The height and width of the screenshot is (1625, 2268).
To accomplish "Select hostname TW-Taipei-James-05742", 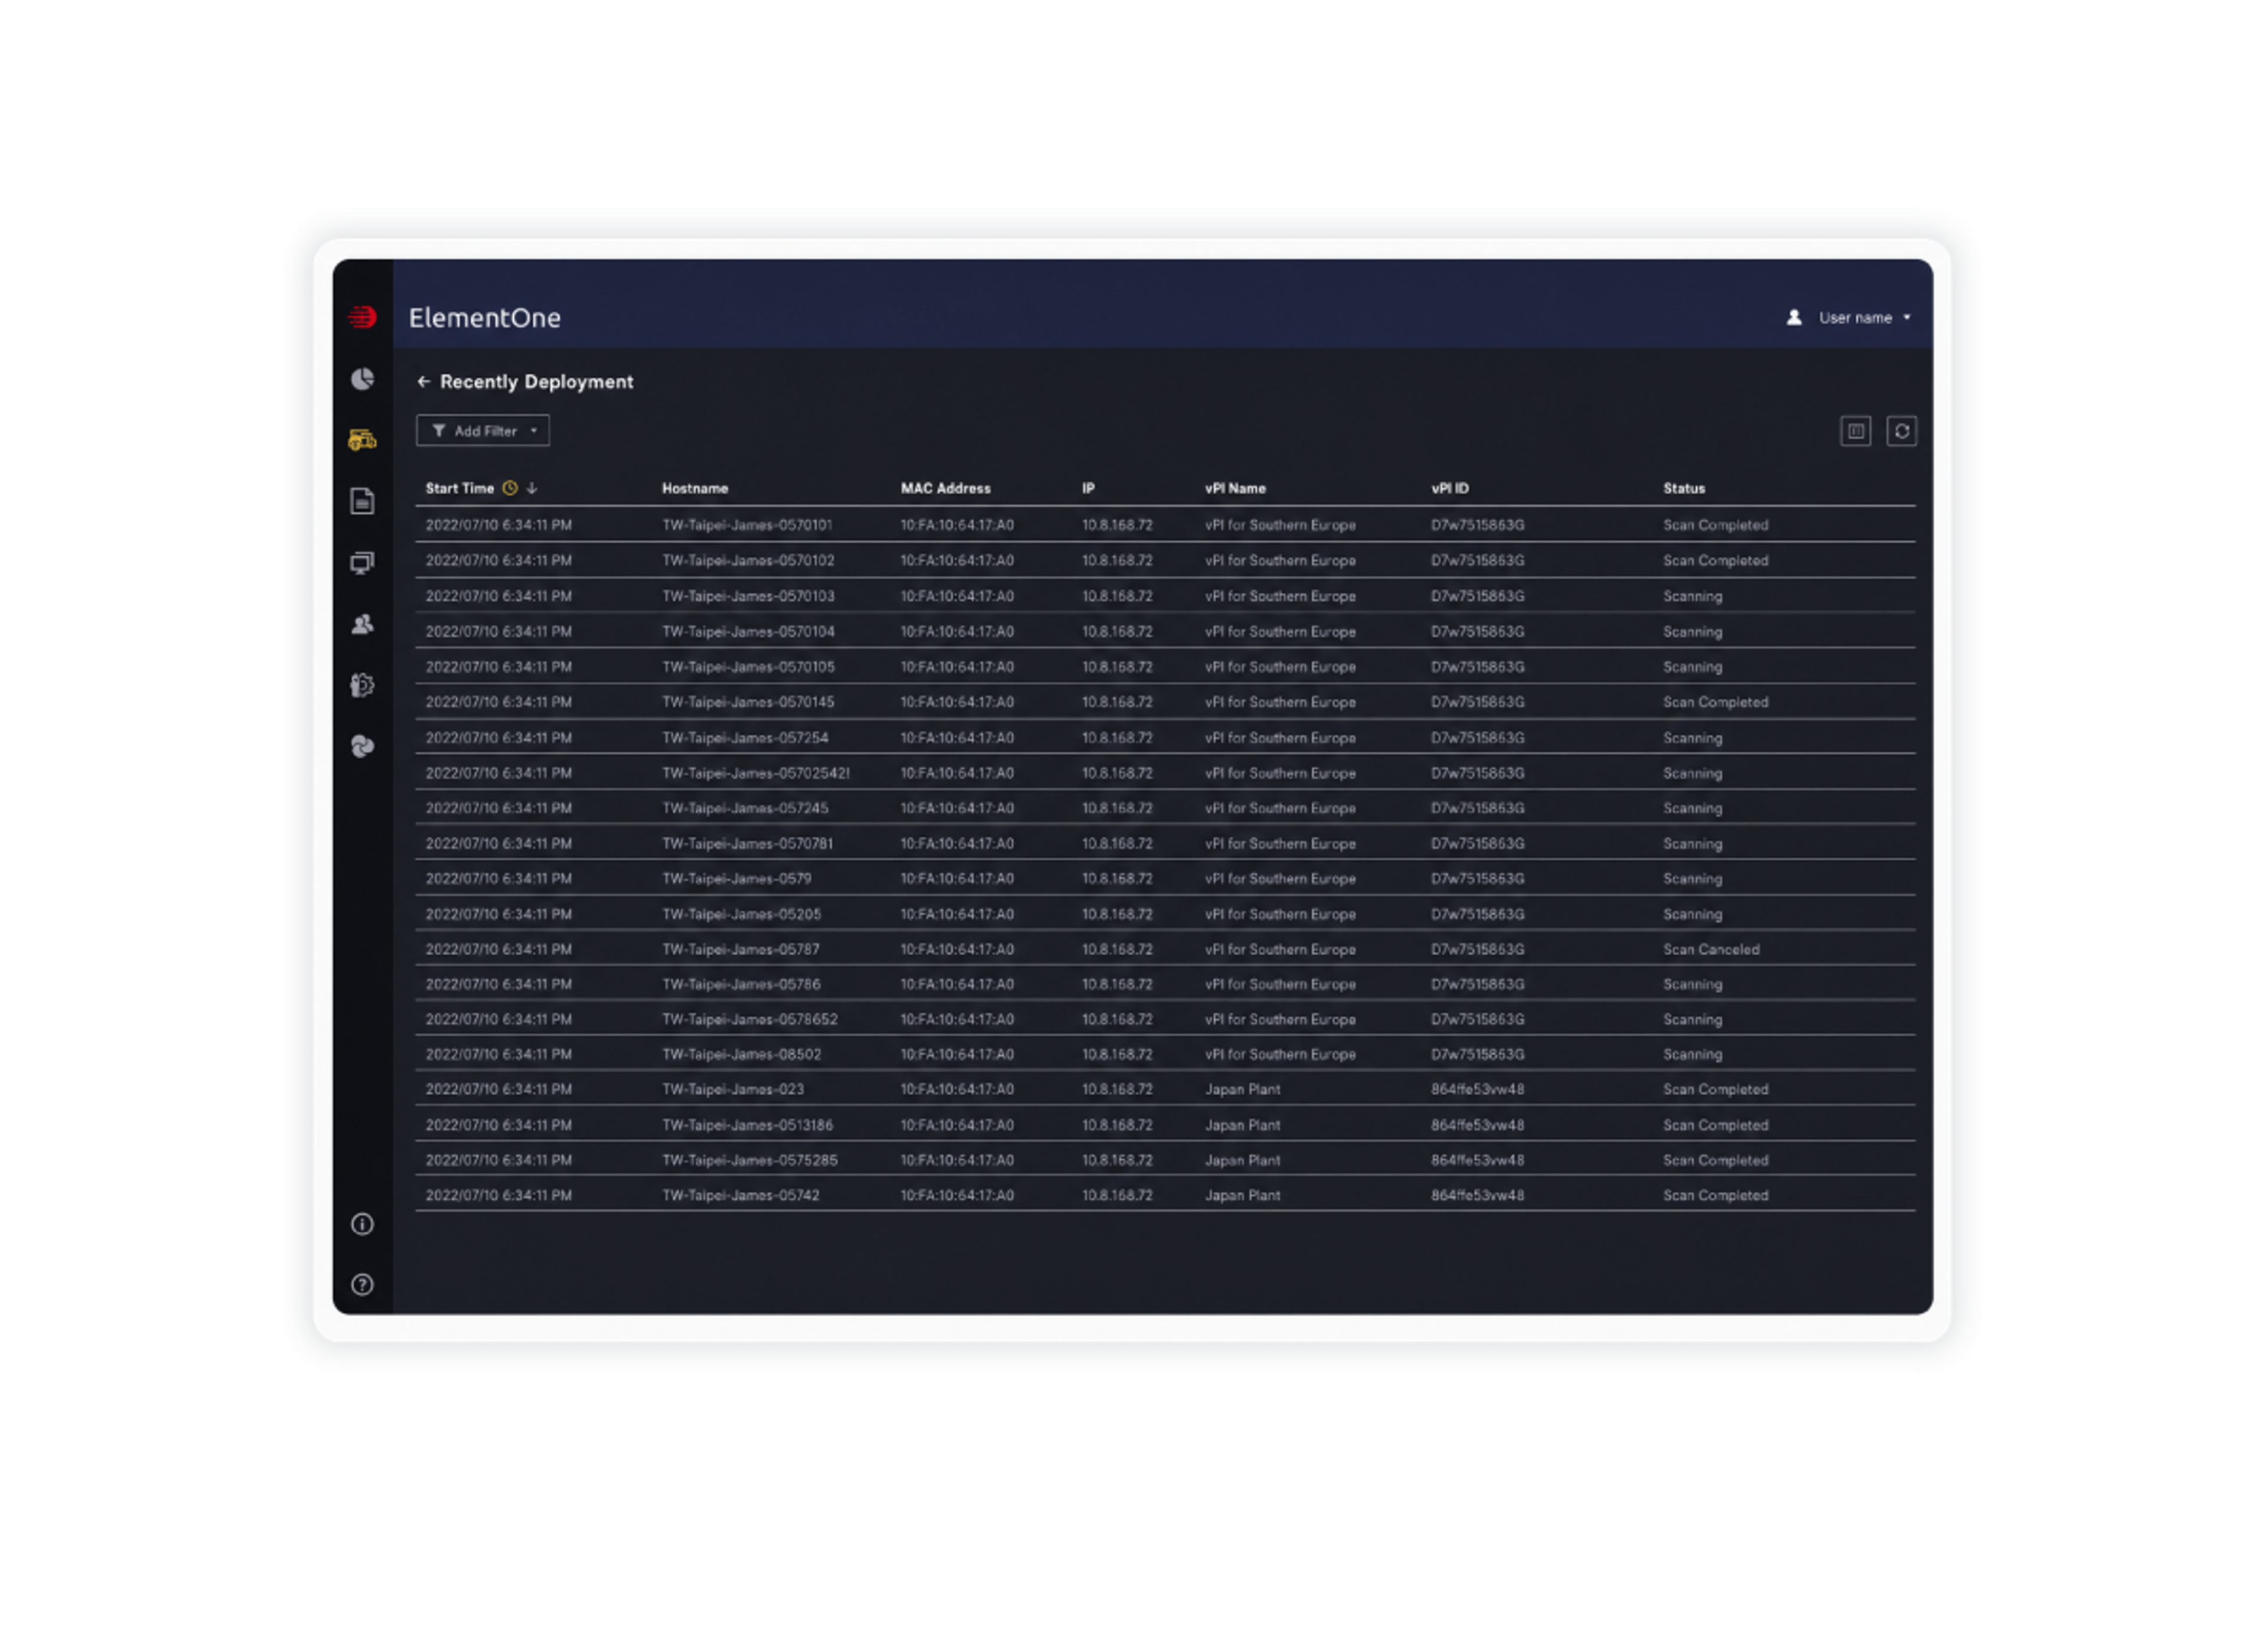I will click(740, 1195).
